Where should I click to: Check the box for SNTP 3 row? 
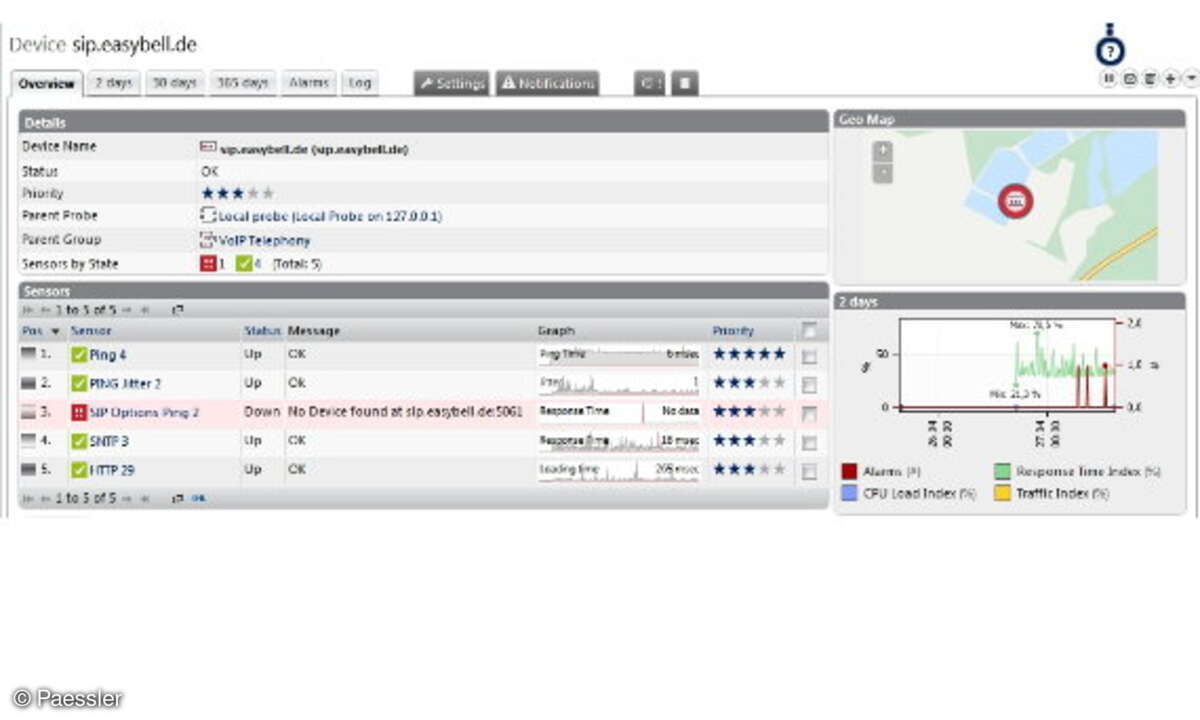point(809,442)
